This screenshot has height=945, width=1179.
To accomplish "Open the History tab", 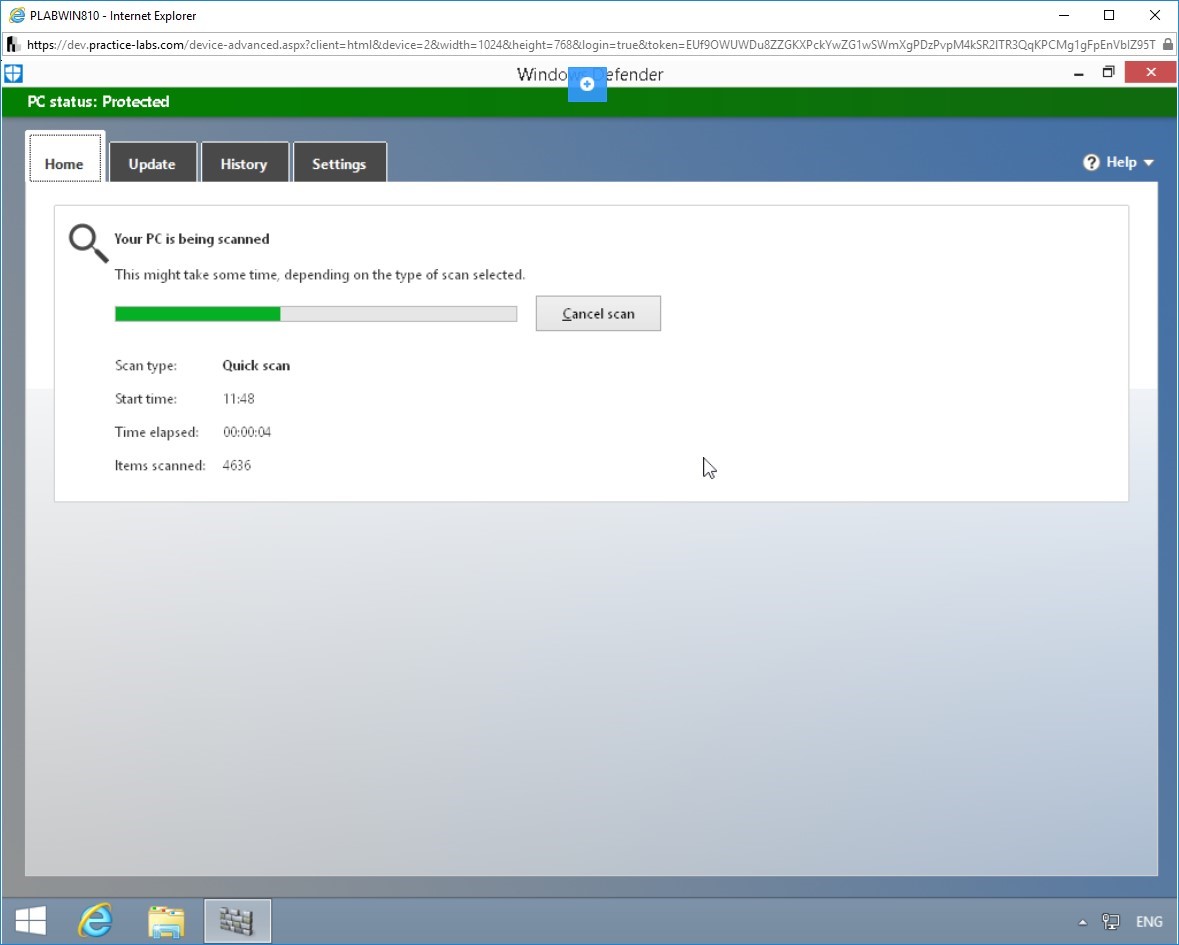I will [x=244, y=162].
